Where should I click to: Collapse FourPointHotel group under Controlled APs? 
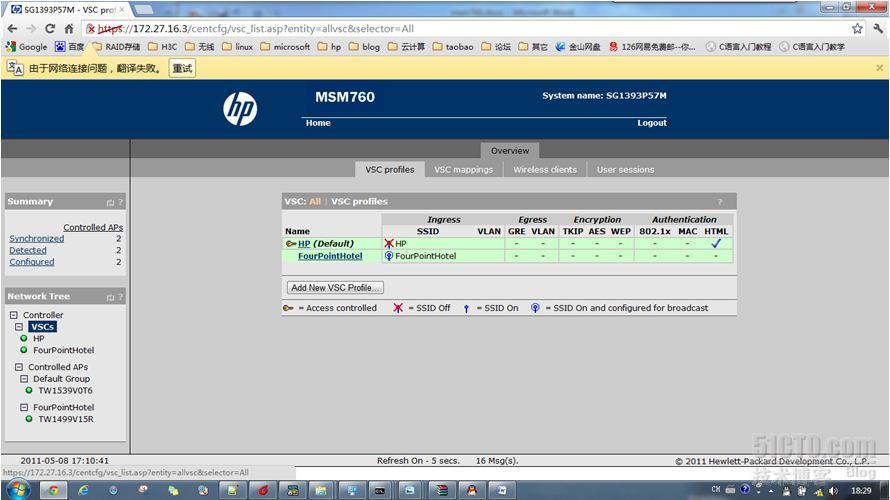coord(24,407)
